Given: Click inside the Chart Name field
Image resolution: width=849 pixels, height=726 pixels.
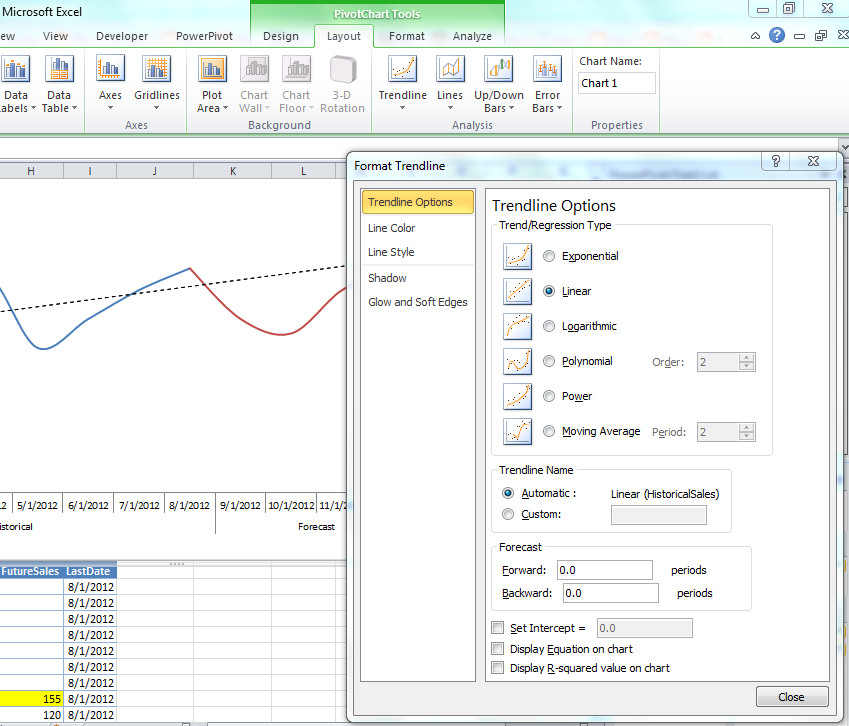Looking at the screenshot, I should (x=616, y=83).
